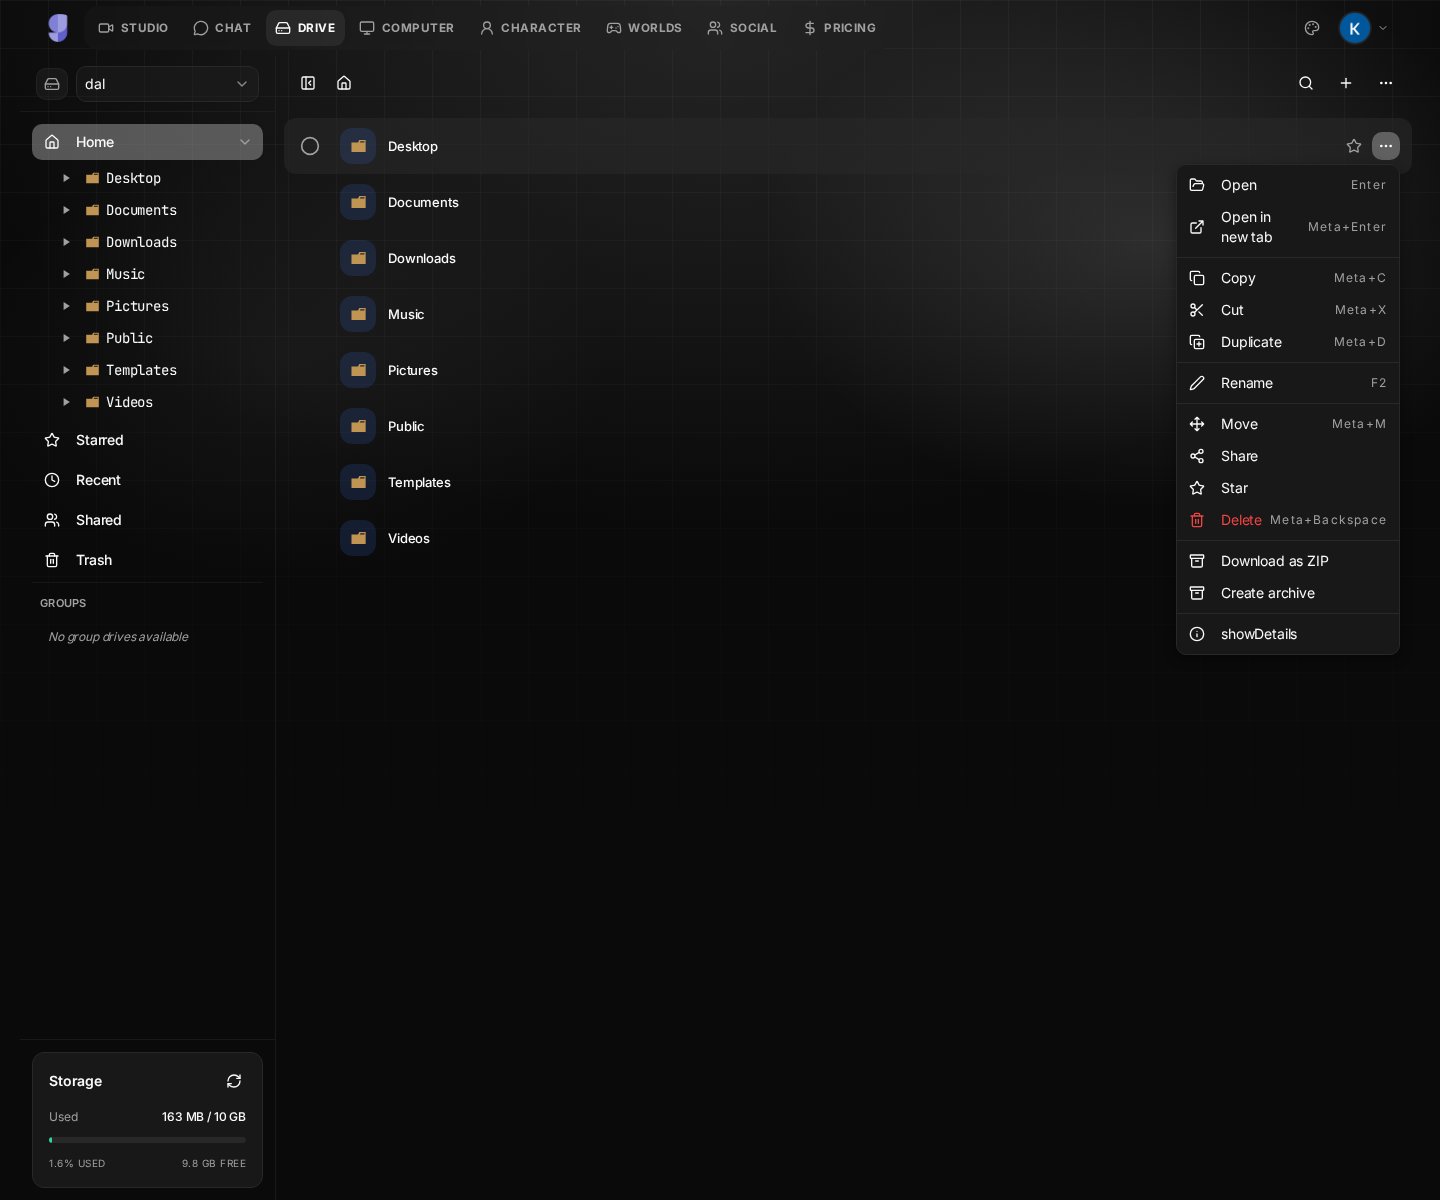Click the app logo in top left corner
Screen dimensions: 1440x1200
[58, 28]
